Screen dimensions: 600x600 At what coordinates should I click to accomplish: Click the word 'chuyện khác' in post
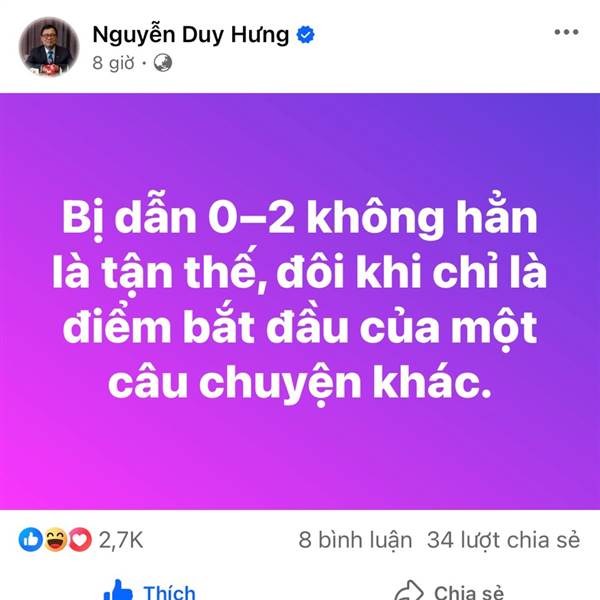pos(345,383)
